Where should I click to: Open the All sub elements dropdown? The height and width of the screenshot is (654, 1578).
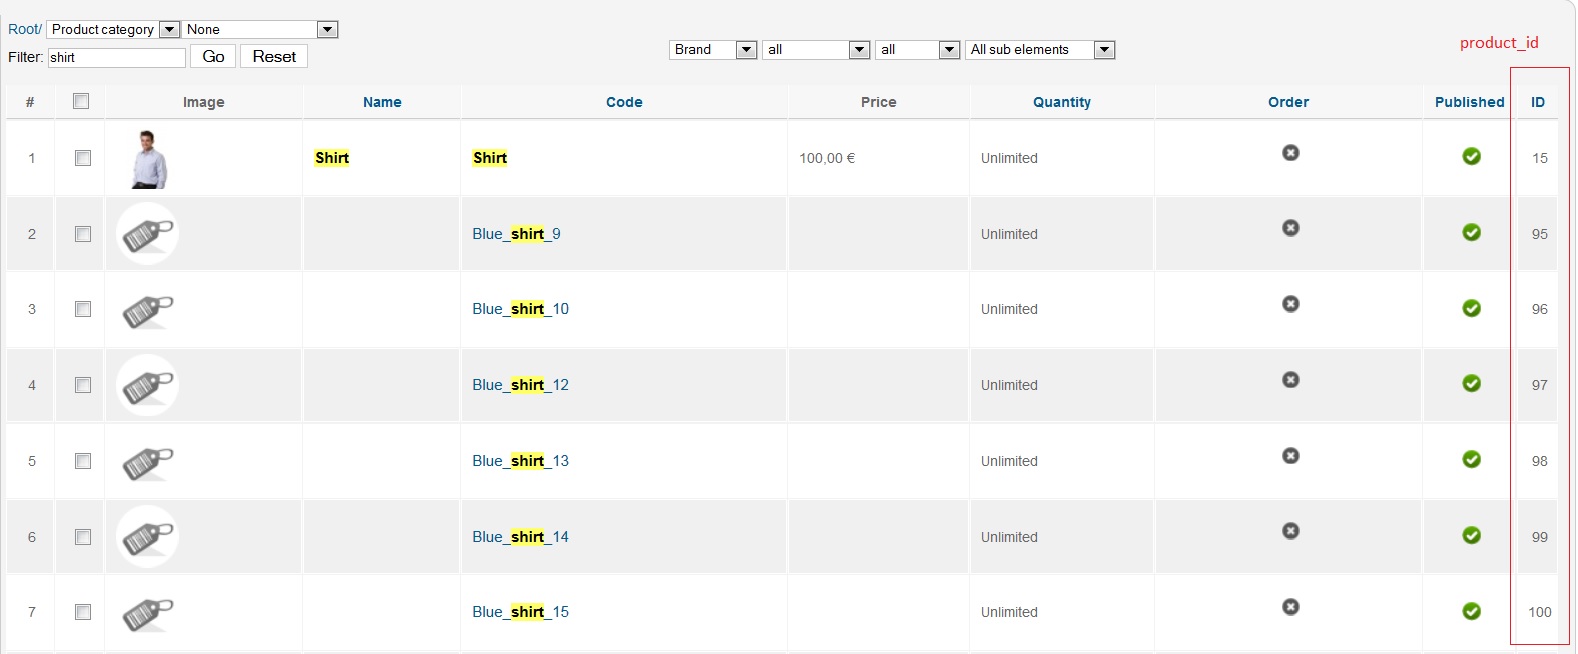[1040, 49]
